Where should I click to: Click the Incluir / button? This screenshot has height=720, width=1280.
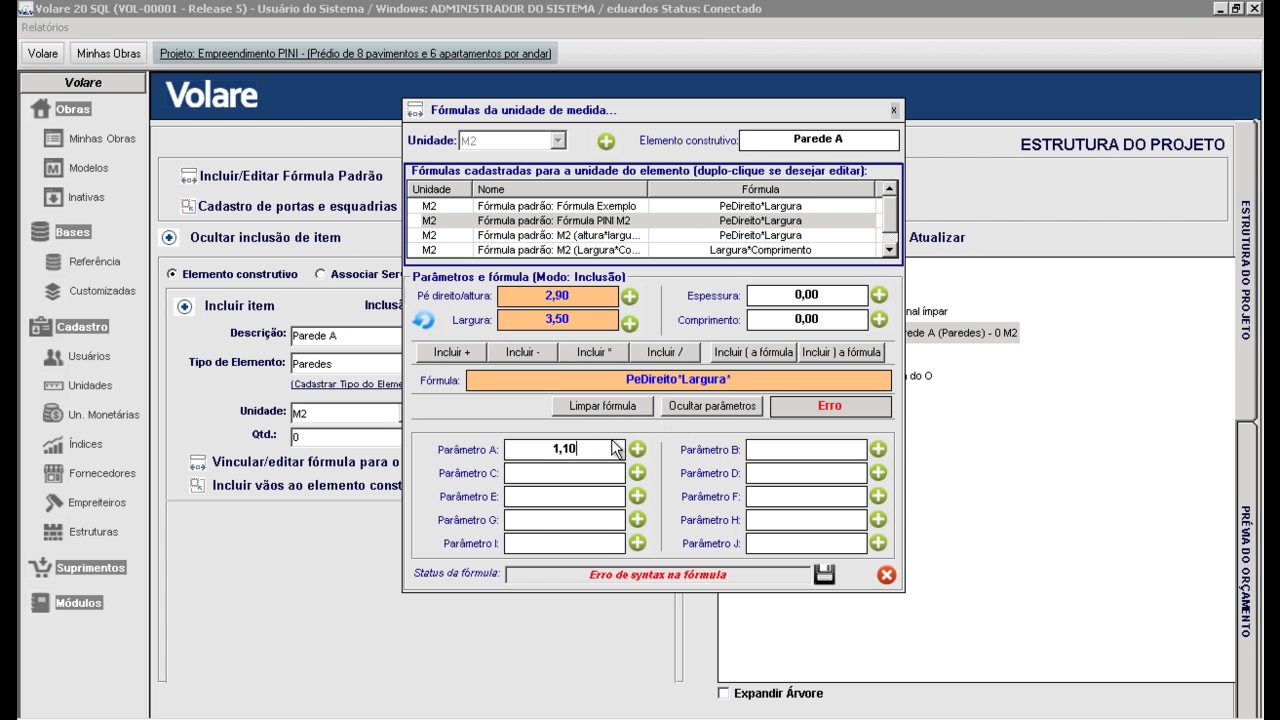665,352
